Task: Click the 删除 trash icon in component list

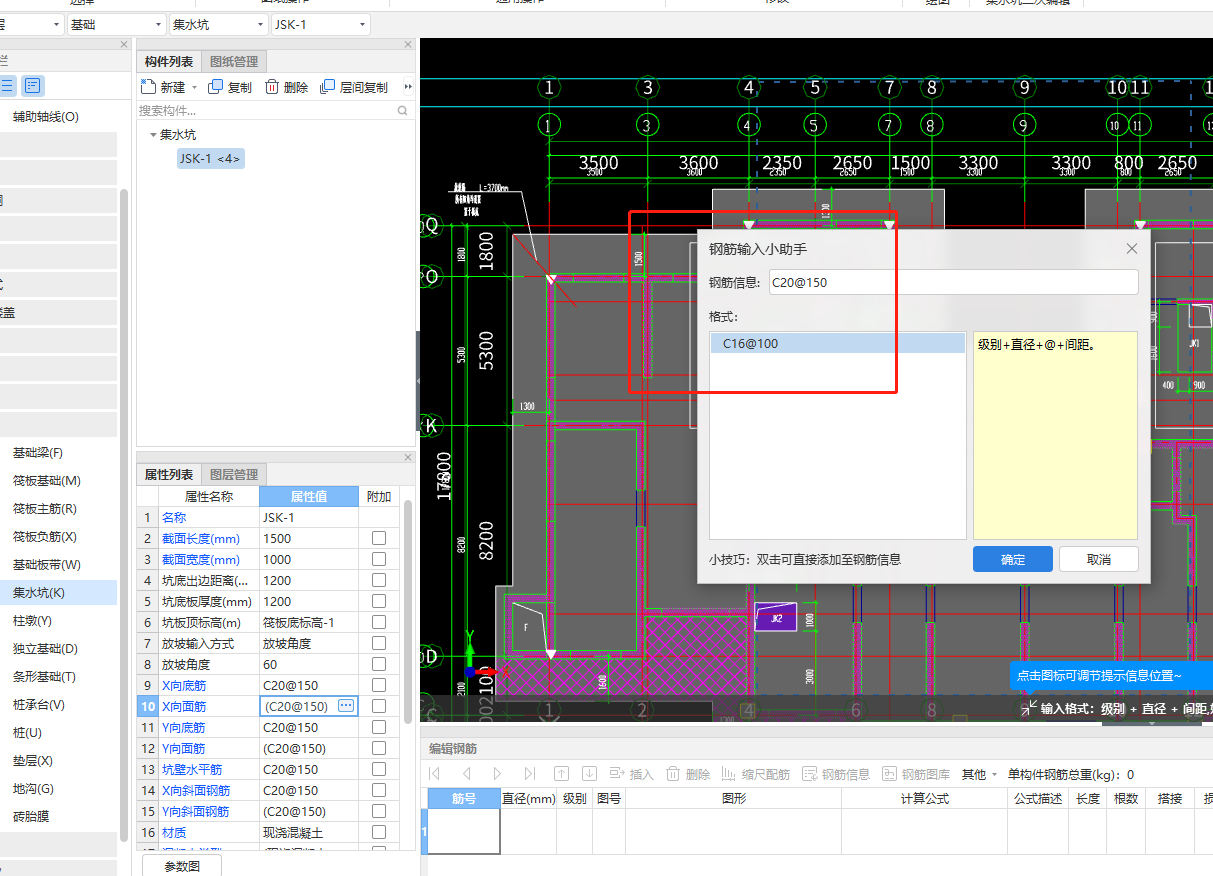Action: coord(272,88)
